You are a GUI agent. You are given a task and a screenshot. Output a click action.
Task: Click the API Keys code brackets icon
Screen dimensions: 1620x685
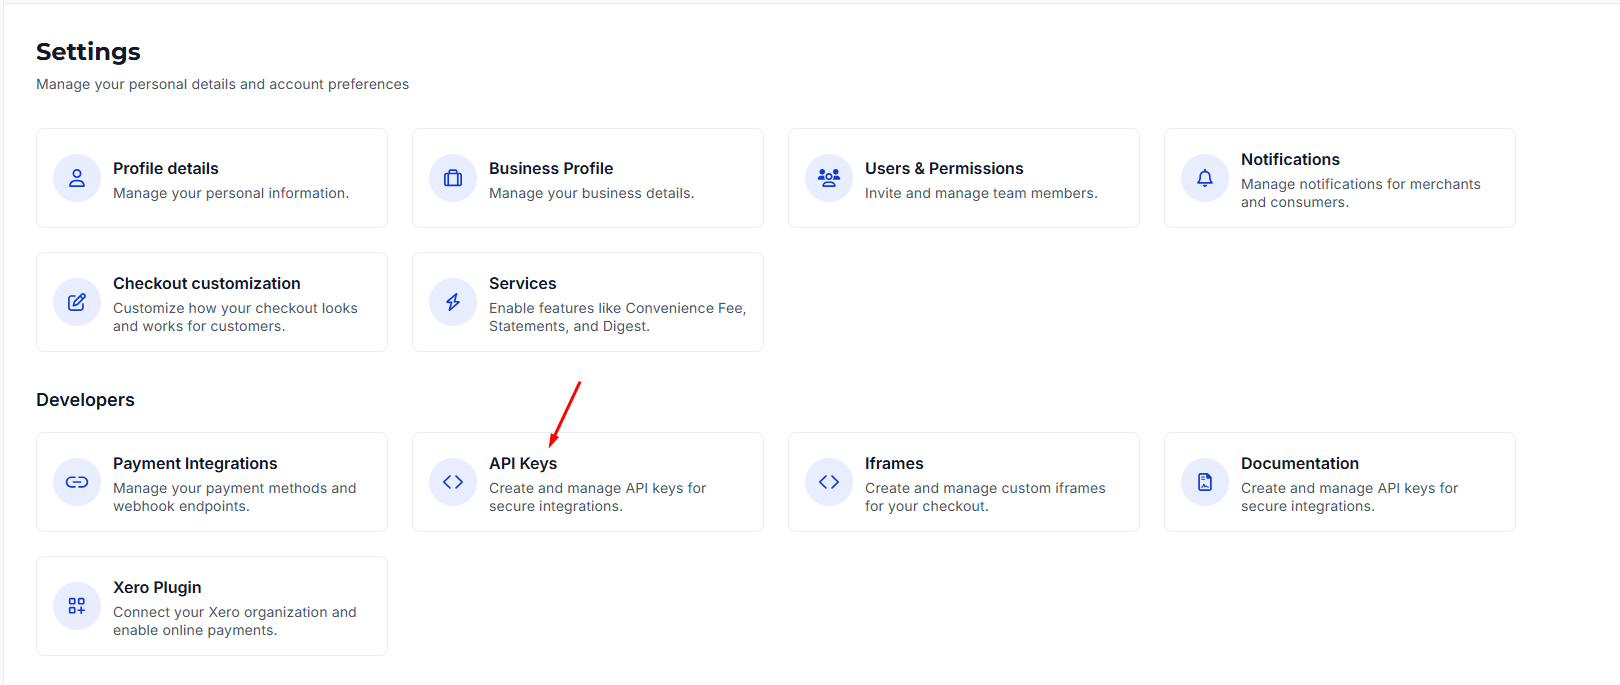[x=453, y=482]
